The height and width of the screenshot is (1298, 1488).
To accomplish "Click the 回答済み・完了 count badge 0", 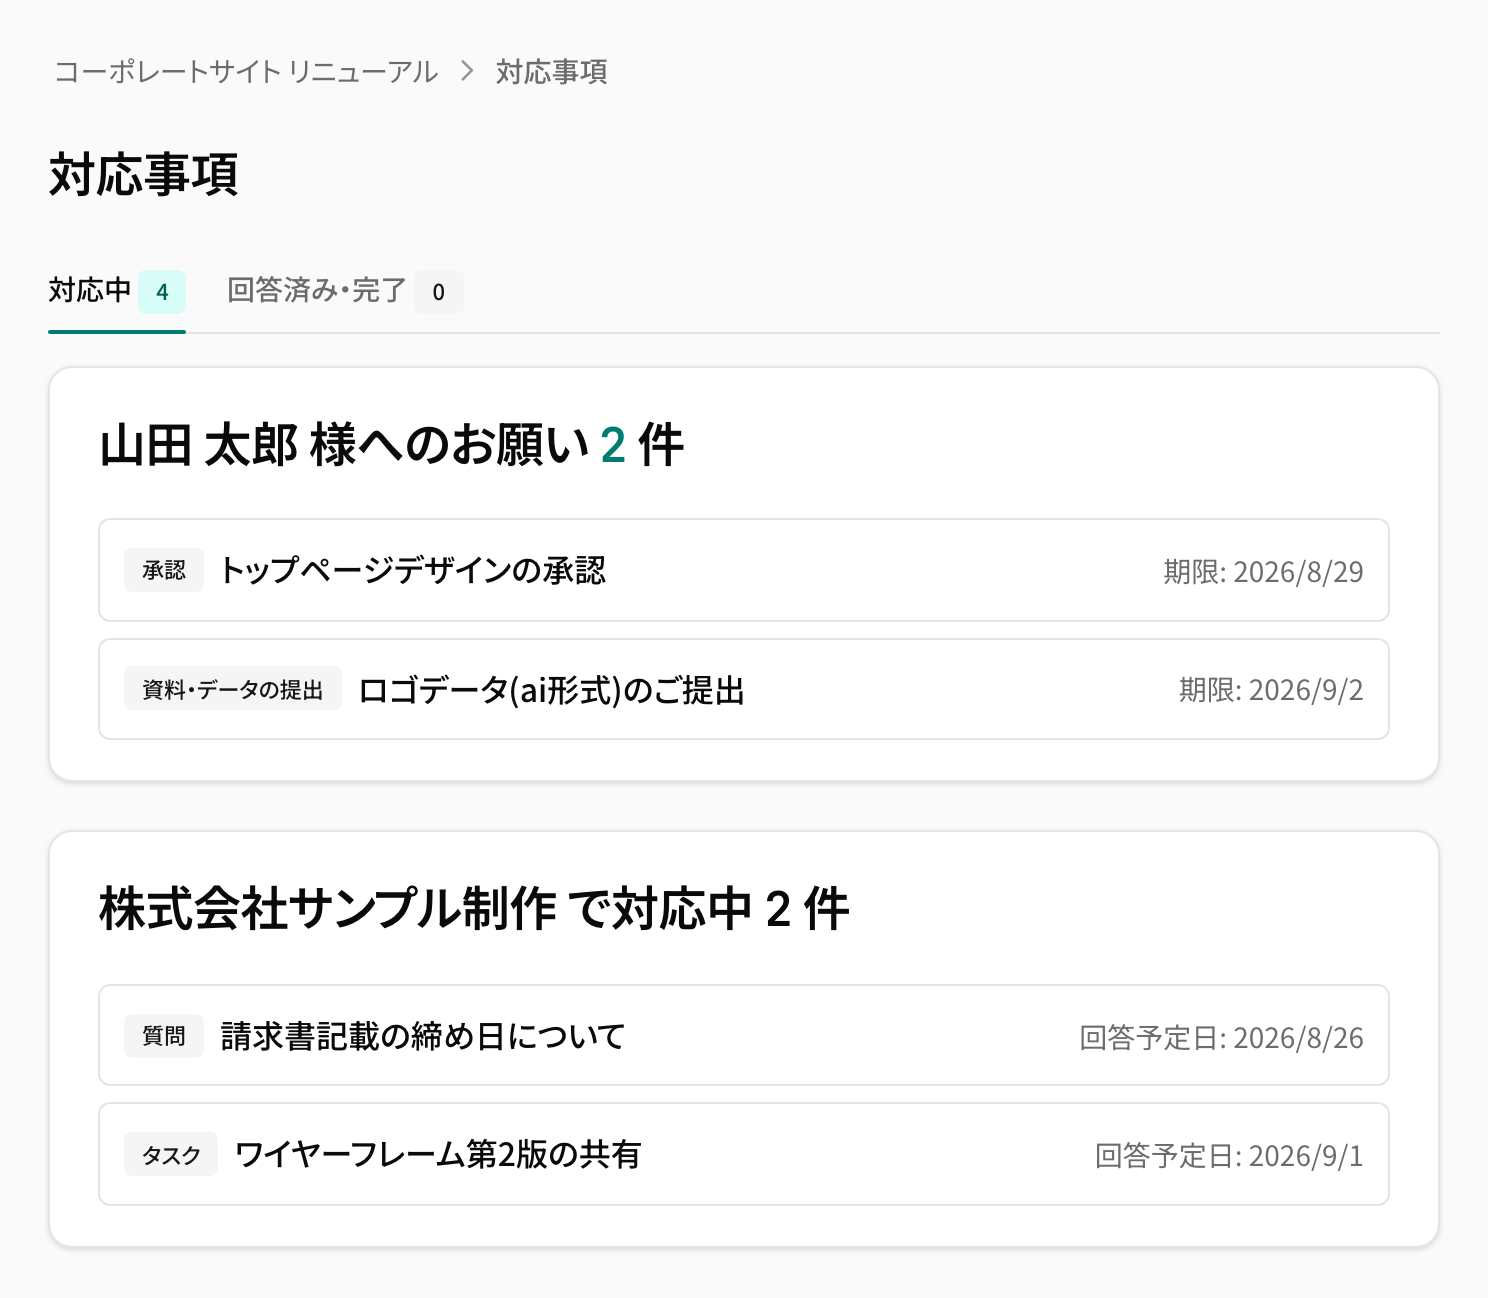I will (439, 292).
